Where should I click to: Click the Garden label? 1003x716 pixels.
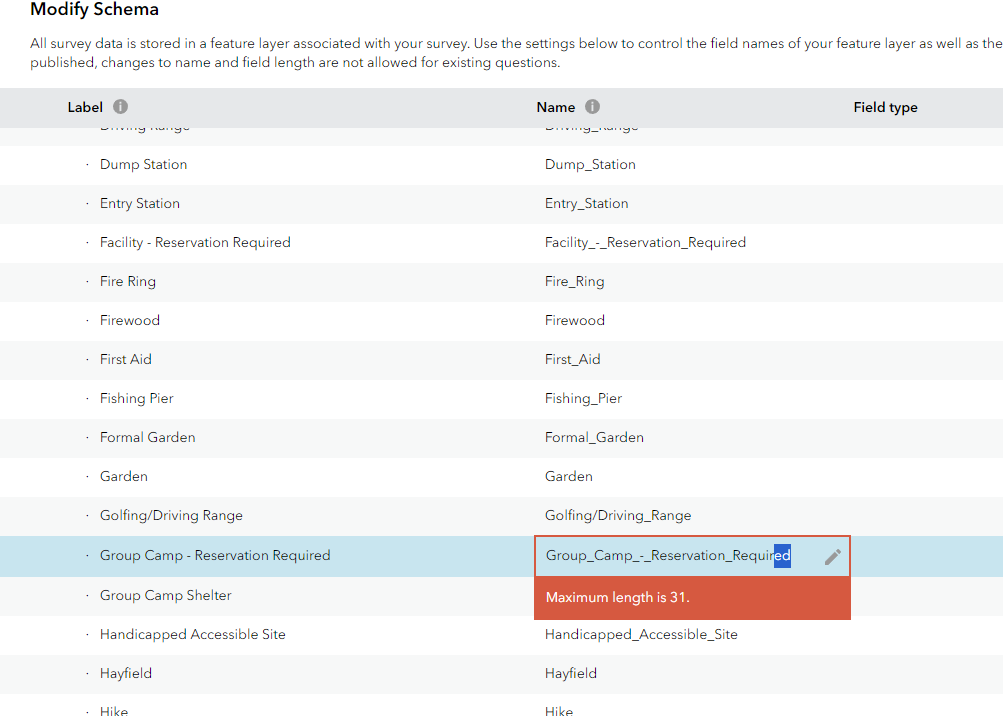tap(123, 476)
